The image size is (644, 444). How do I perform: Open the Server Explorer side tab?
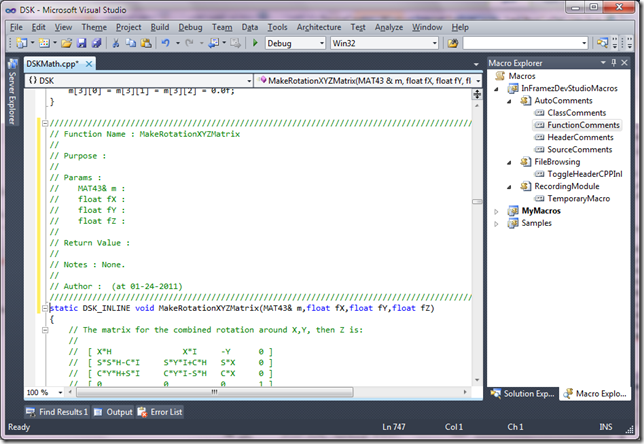(x=12, y=92)
